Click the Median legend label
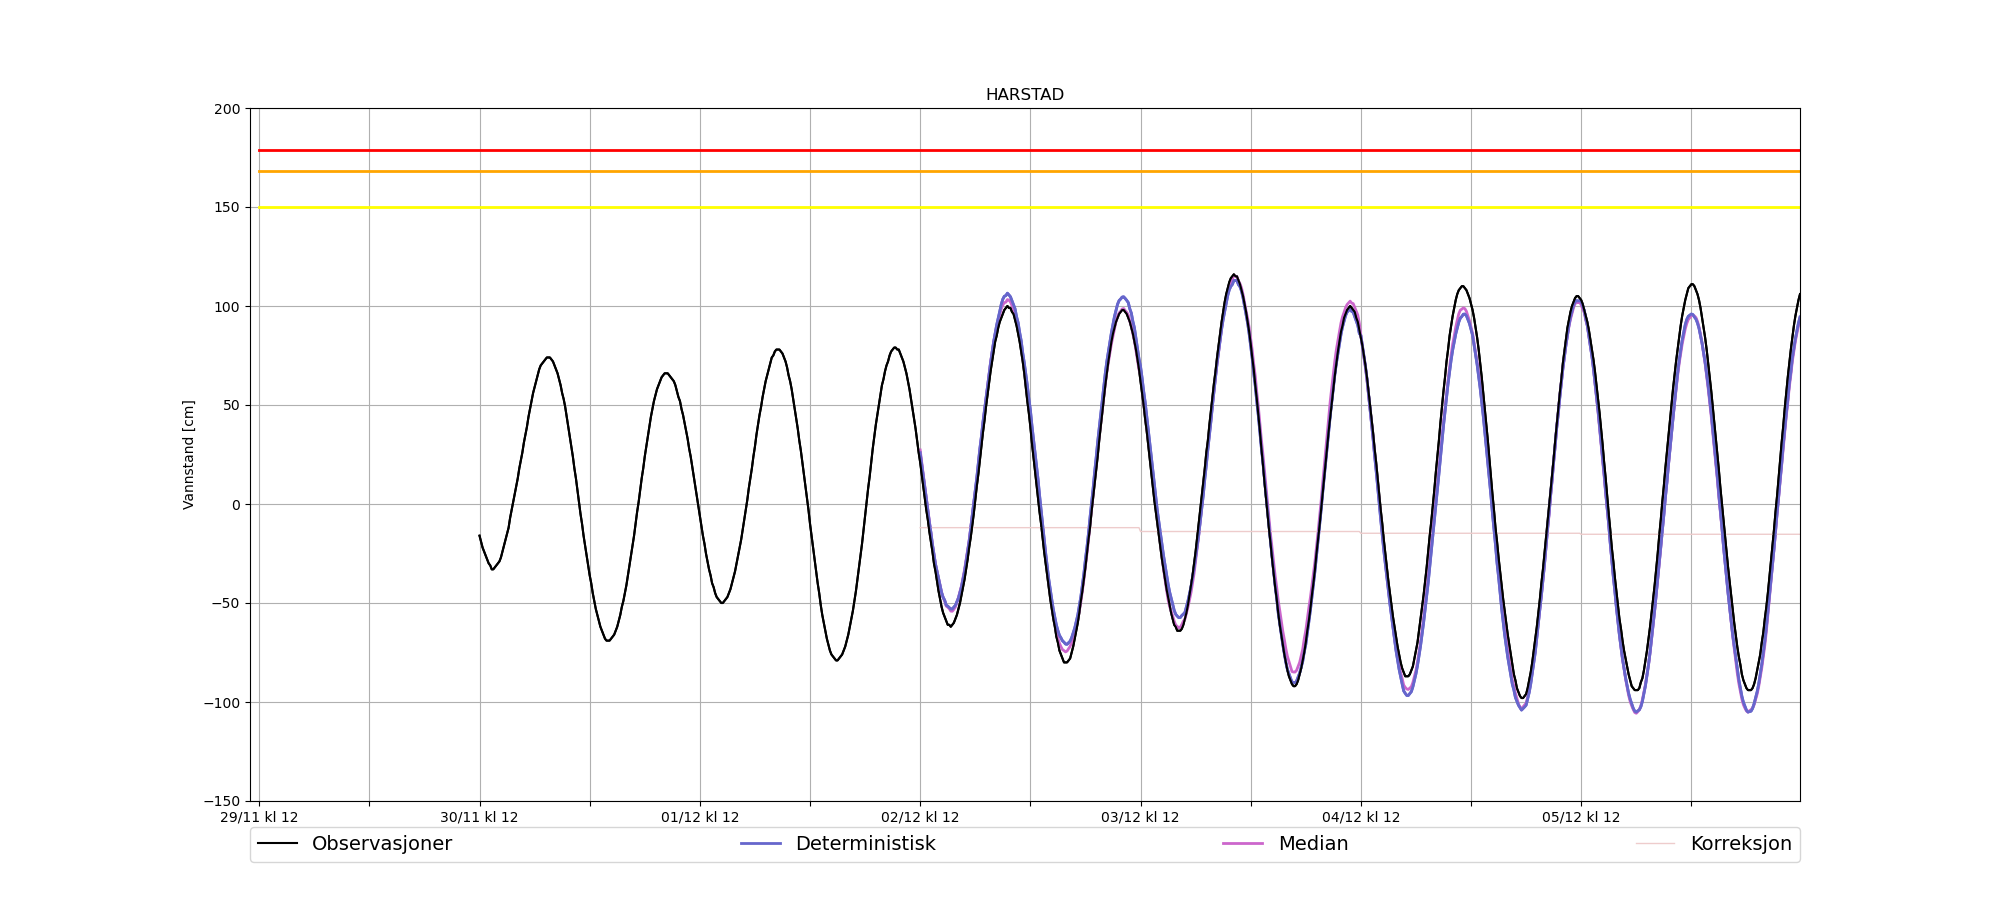This screenshot has height=900, width=2000. click(x=1312, y=844)
